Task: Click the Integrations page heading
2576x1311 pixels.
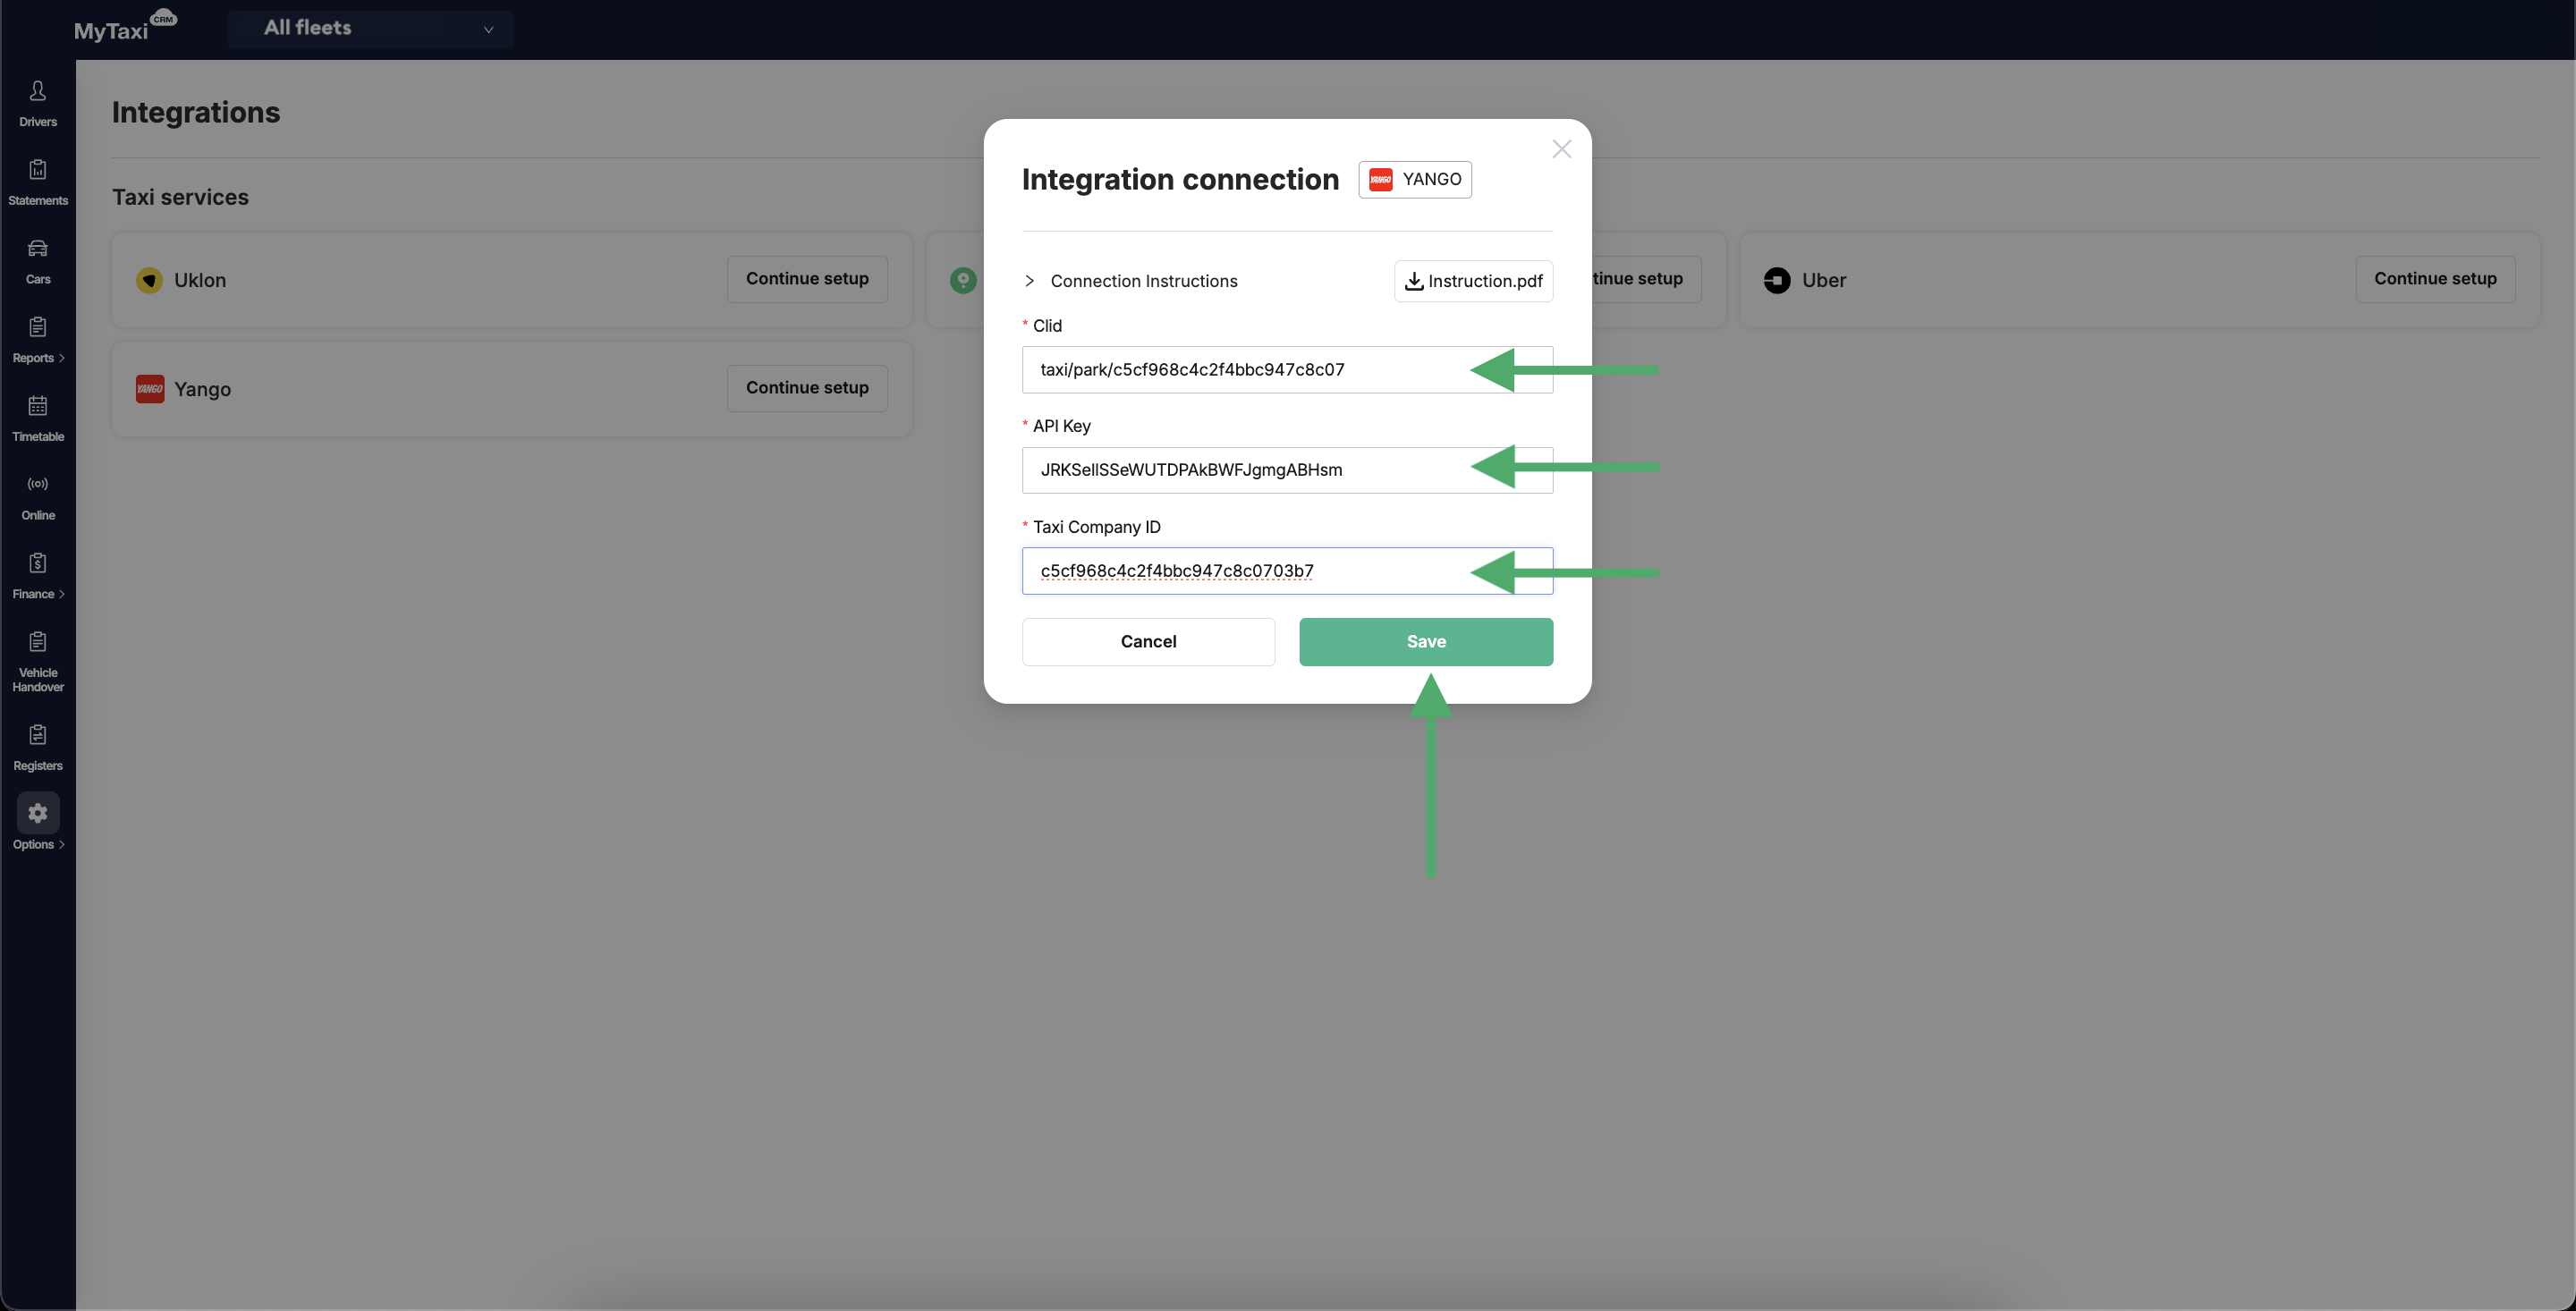Action: tap(196, 112)
